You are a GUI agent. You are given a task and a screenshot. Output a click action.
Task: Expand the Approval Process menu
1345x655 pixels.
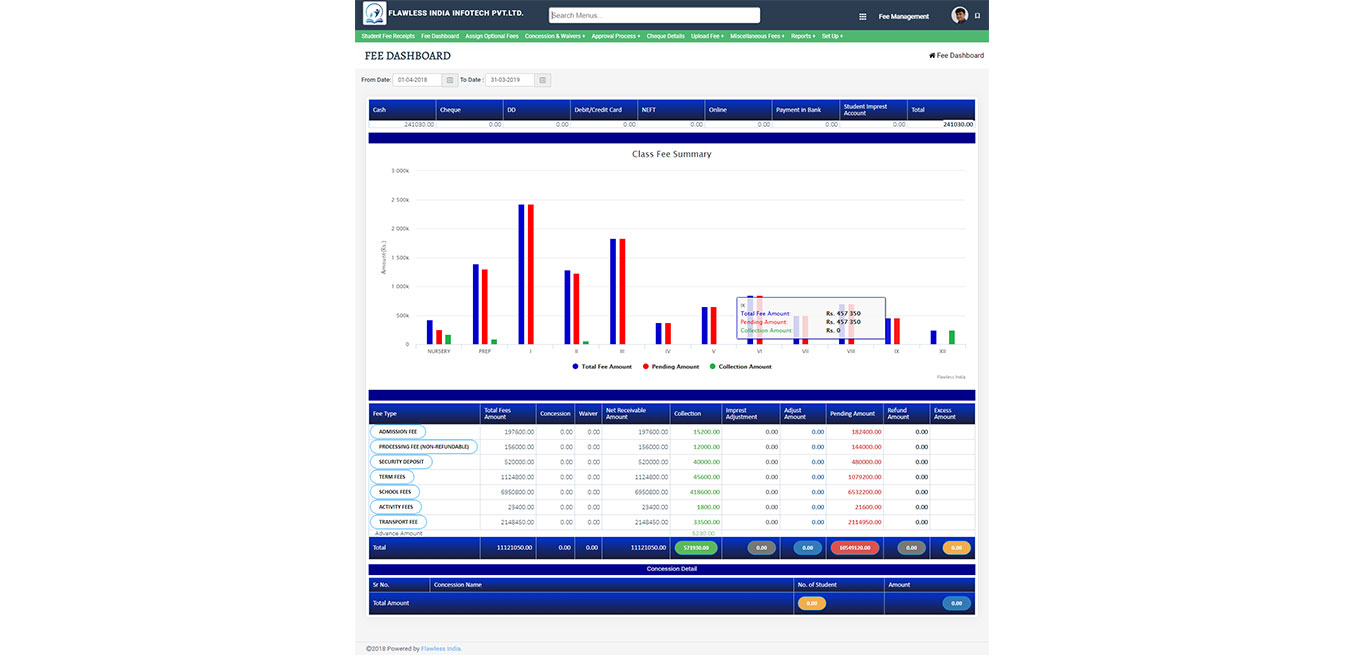click(616, 36)
